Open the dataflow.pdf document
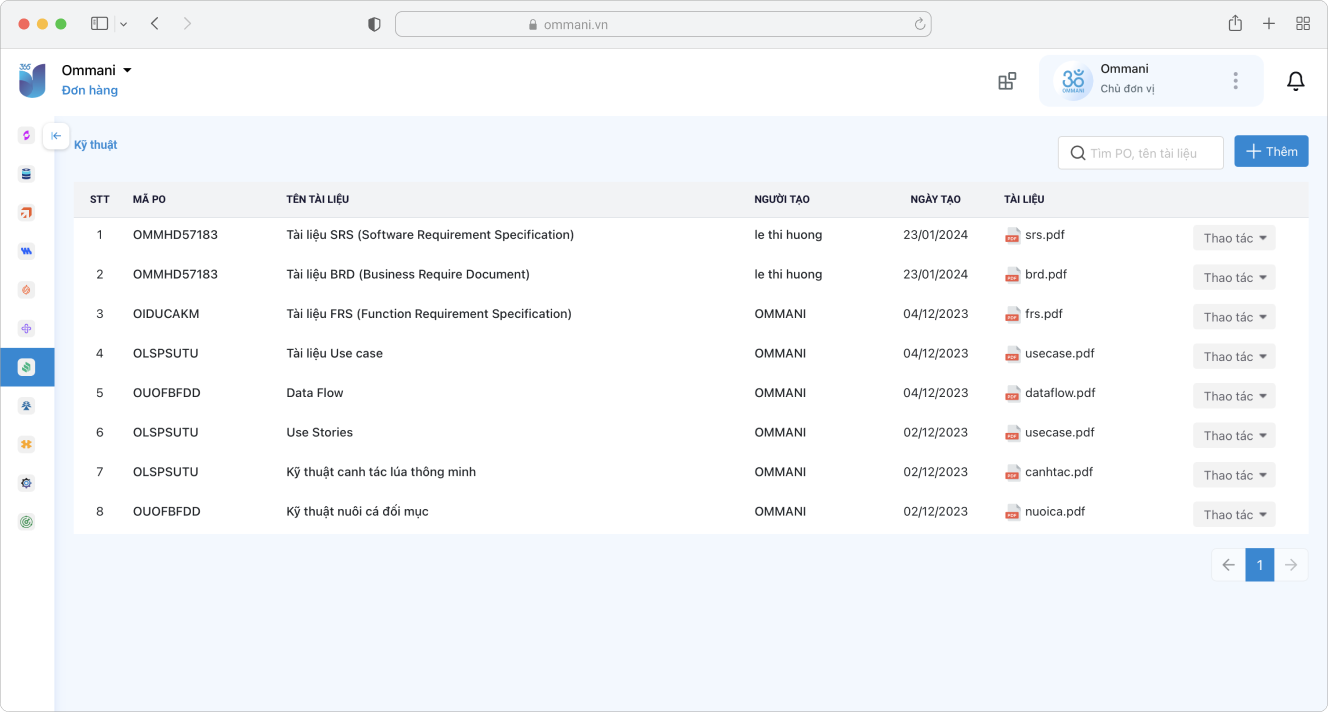This screenshot has height=712, width=1328. (1059, 393)
